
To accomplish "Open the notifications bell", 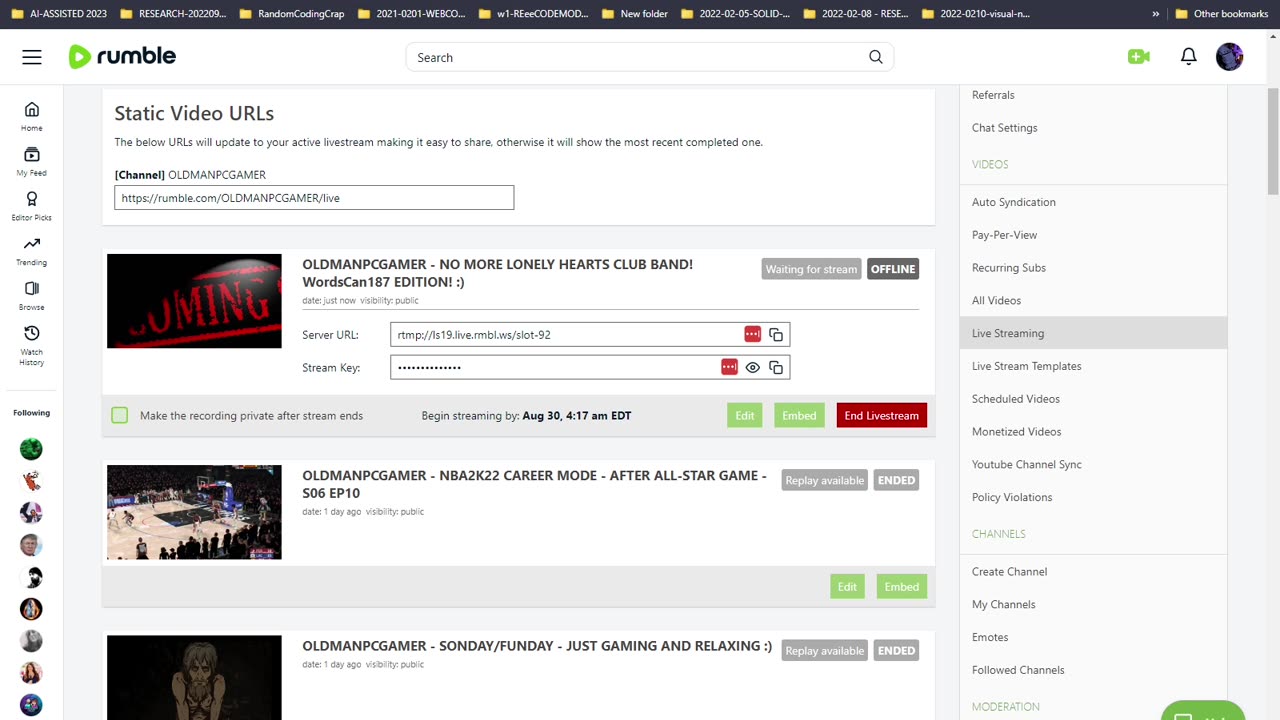I will click(1188, 57).
